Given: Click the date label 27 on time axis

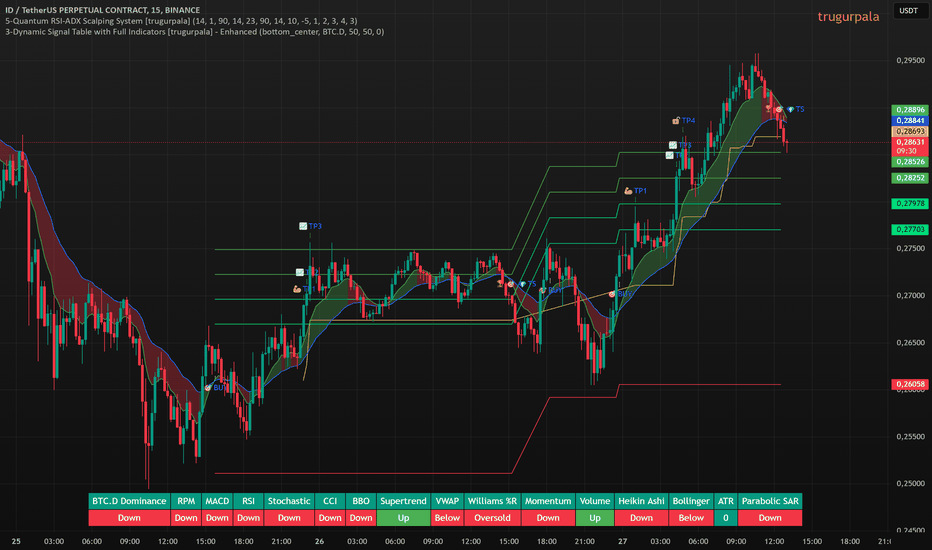Looking at the screenshot, I should (622, 541).
